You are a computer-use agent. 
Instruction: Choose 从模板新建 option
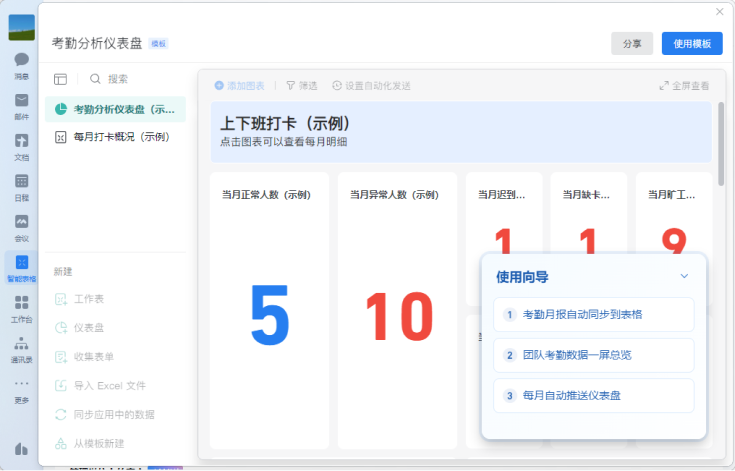(x=90, y=443)
